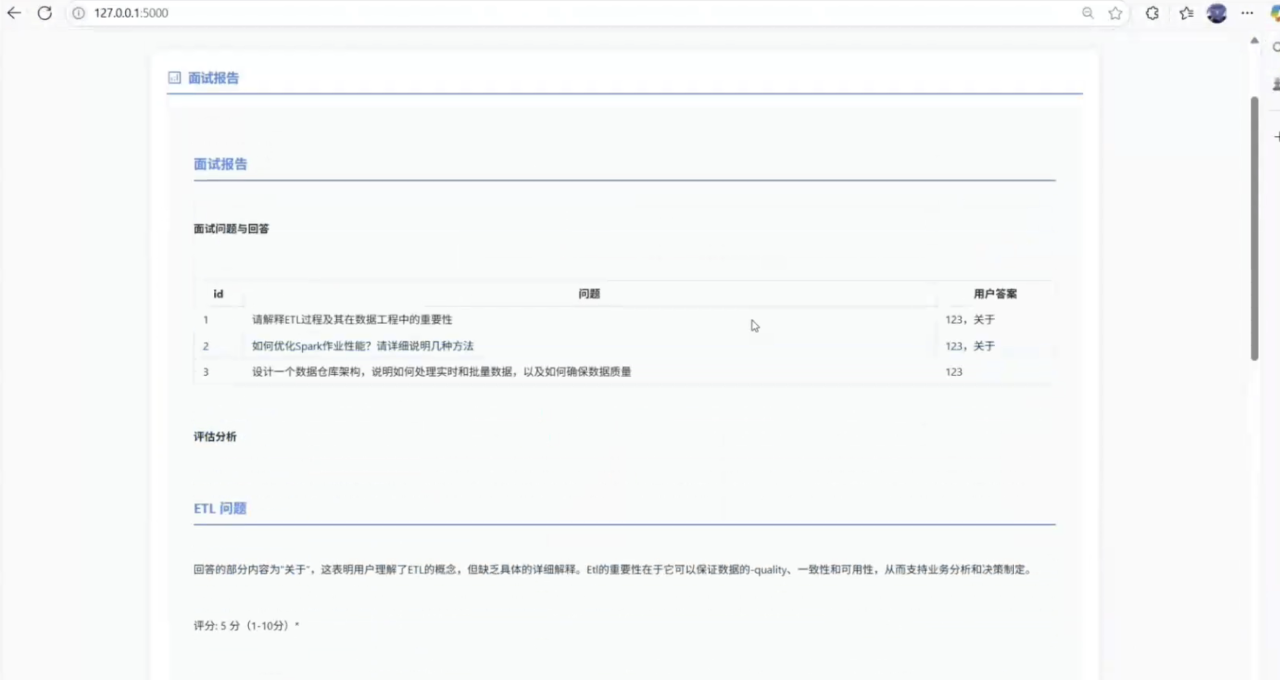Select the Spark作业性能 question in row 2

pos(363,345)
